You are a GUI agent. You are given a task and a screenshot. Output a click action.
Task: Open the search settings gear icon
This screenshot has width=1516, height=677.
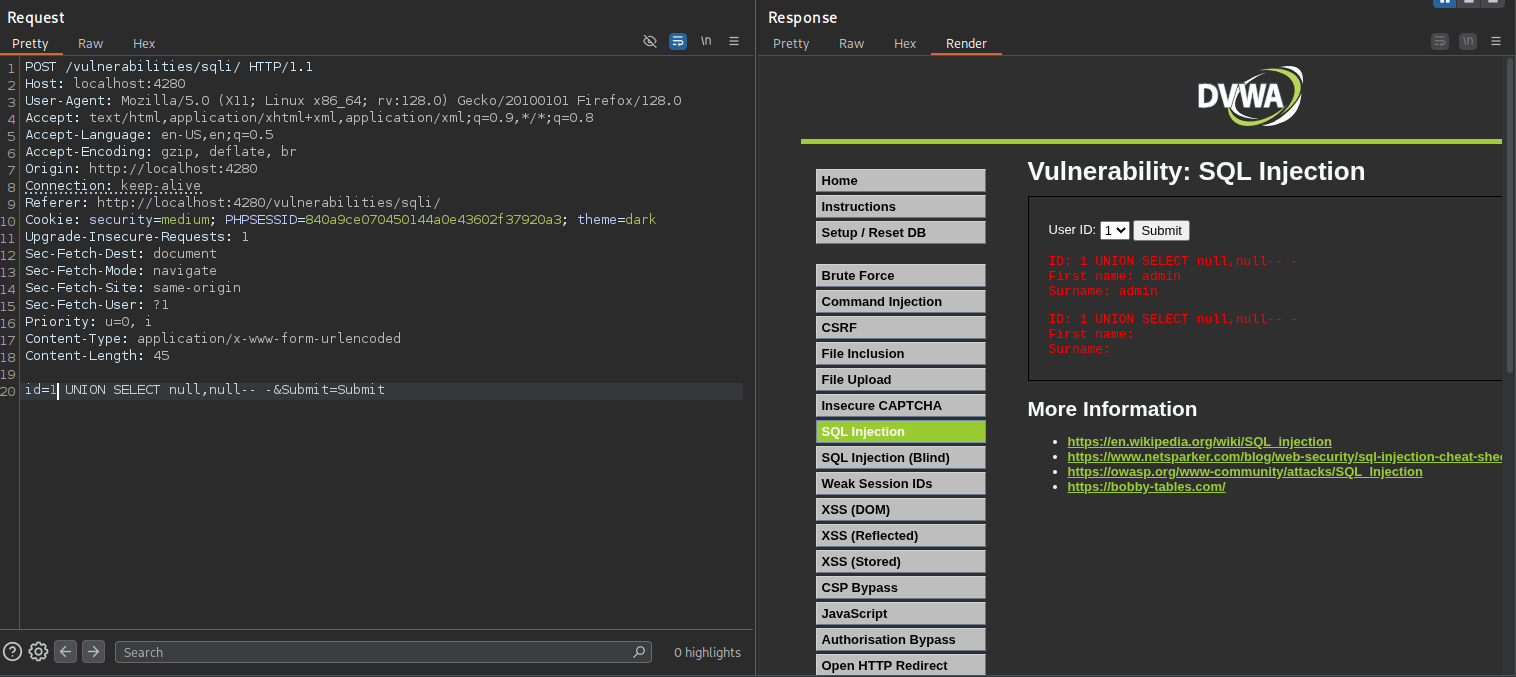pos(38,651)
